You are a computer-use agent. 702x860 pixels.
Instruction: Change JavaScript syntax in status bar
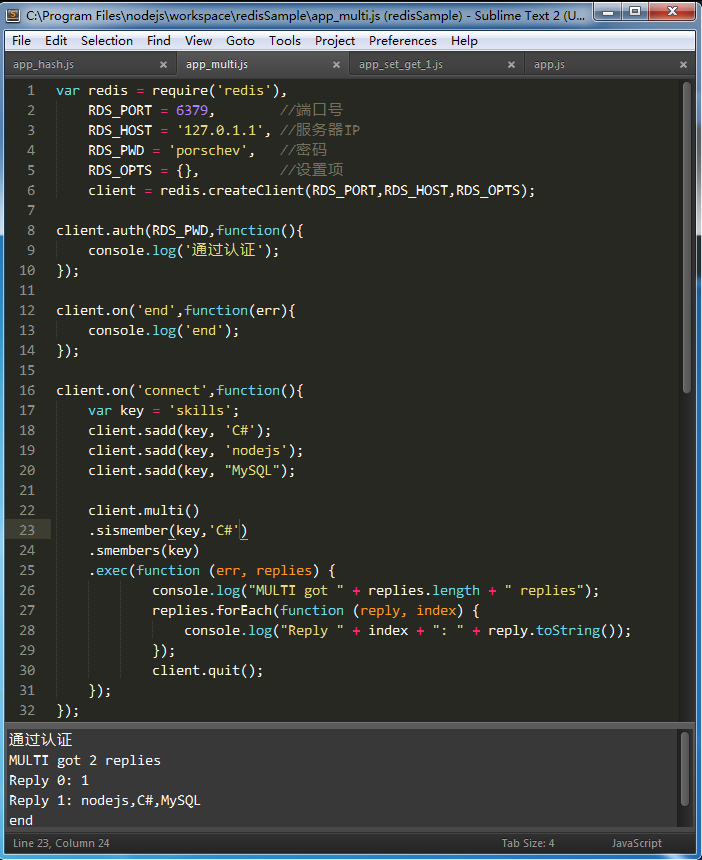[x=636, y=843]
